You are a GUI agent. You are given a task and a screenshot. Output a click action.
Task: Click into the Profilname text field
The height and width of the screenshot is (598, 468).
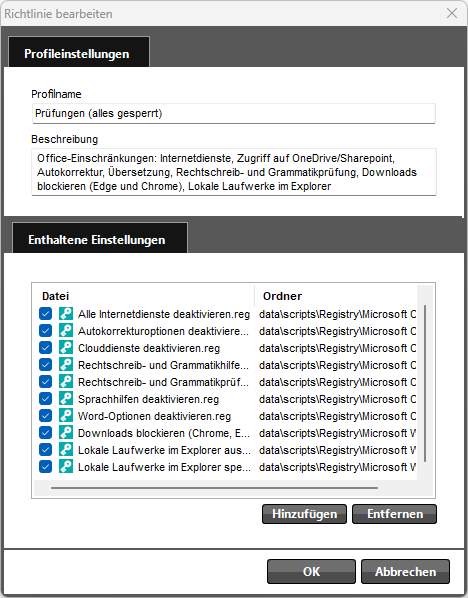[233, 113]
